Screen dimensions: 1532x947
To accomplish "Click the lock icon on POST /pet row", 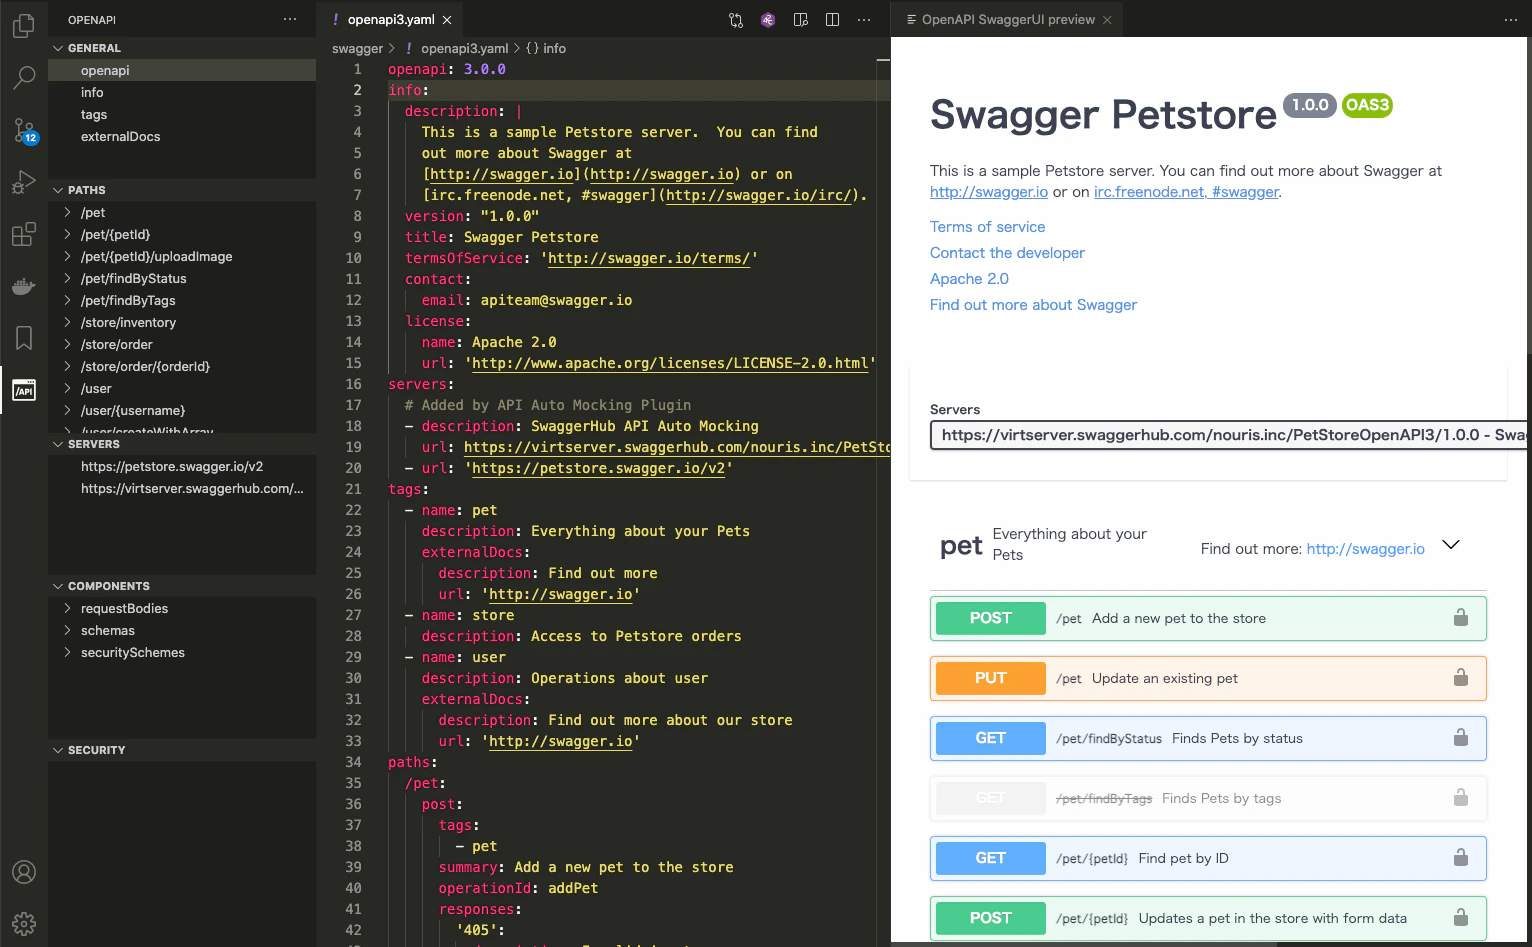I will pos(1461,618).
